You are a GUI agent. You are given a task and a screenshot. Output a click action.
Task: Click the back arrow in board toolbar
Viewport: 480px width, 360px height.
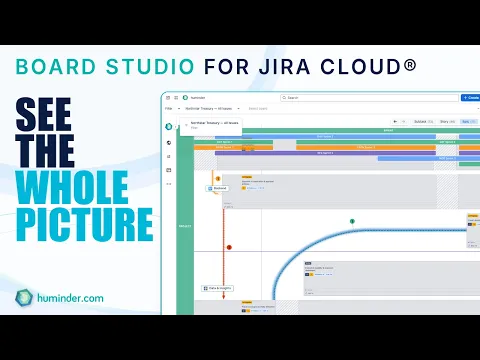tap(395, 122)
